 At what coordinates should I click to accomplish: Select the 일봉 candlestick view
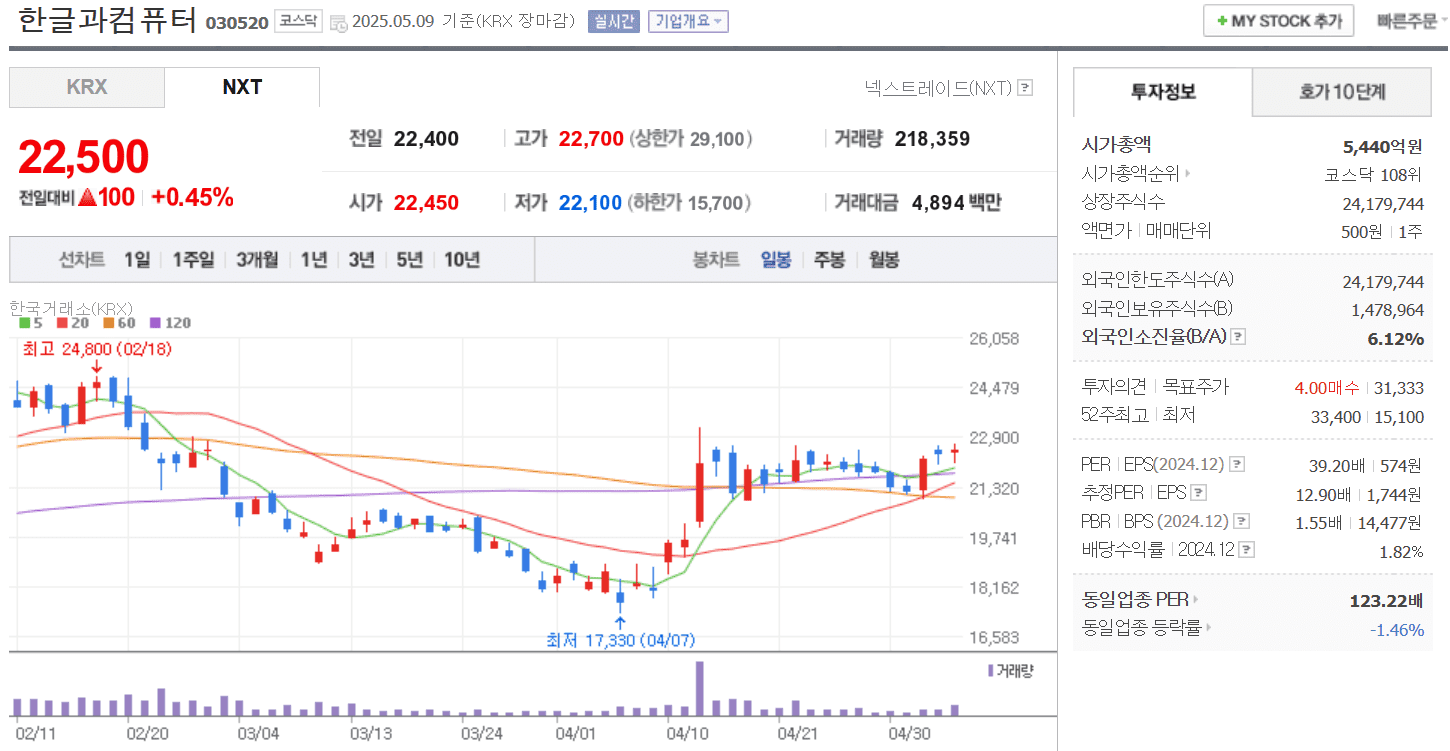[776, 260]
